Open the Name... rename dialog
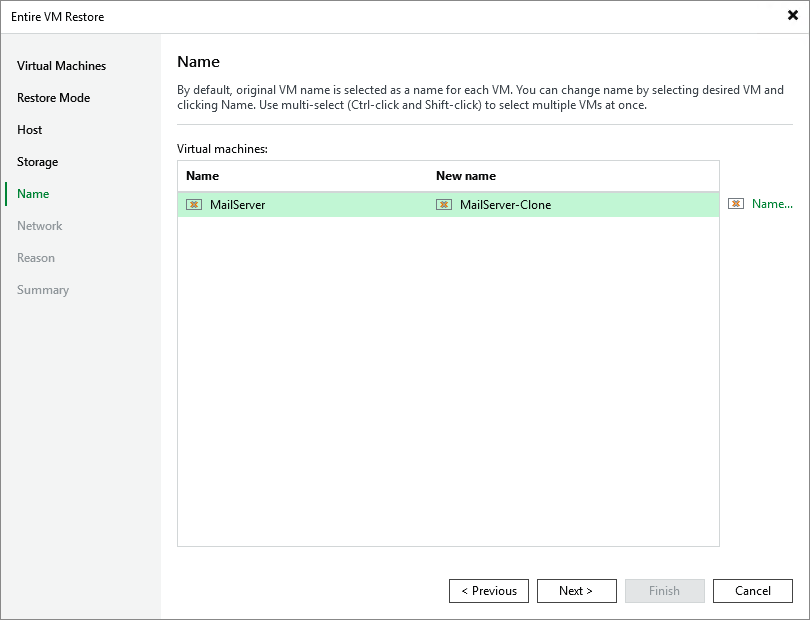Screen dimensions: 810x620 (x=772, y=203)
